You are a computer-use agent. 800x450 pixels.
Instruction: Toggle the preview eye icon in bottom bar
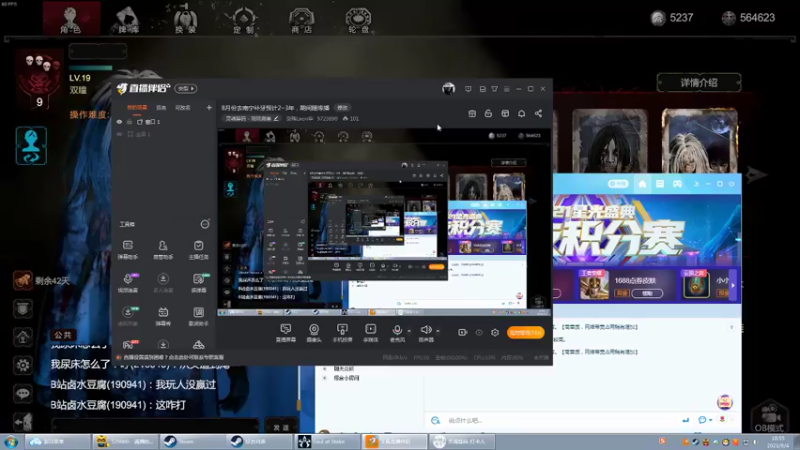coord(479,333)
